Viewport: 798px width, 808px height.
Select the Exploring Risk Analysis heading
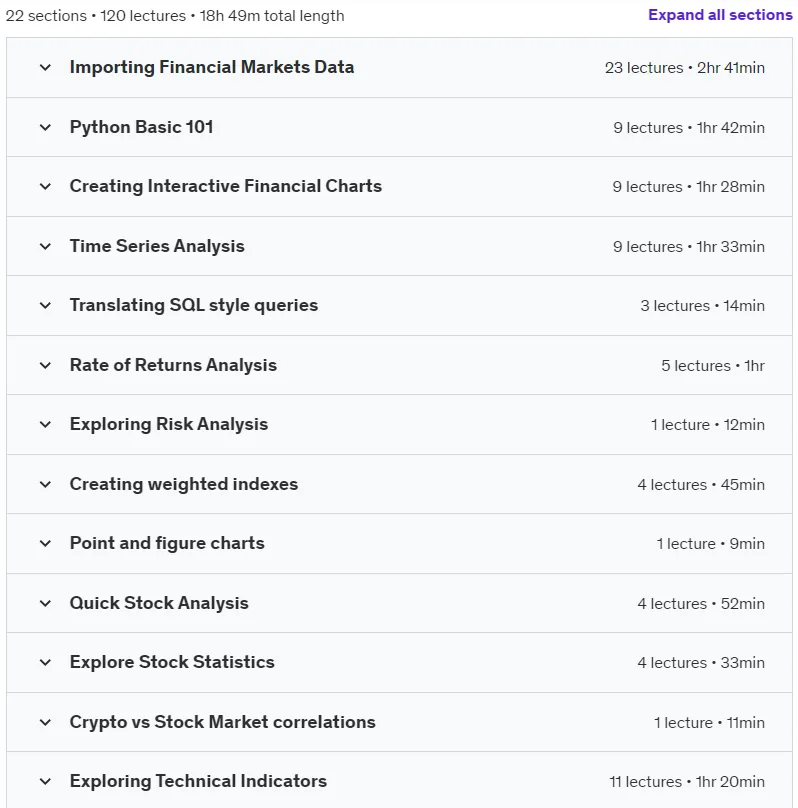(x=169, y=425)
